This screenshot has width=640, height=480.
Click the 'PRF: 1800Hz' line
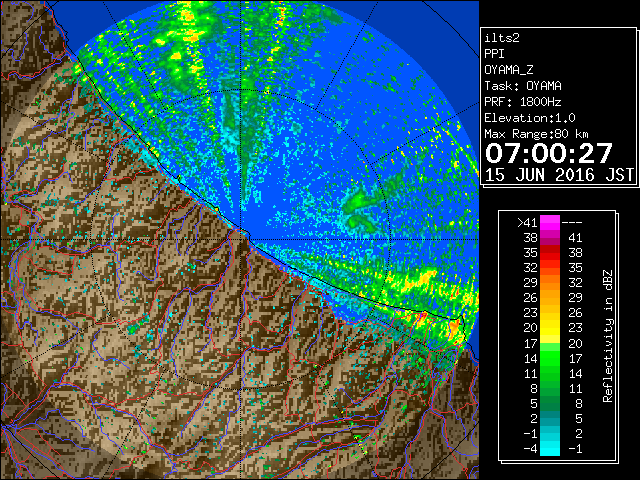(523, 102)
